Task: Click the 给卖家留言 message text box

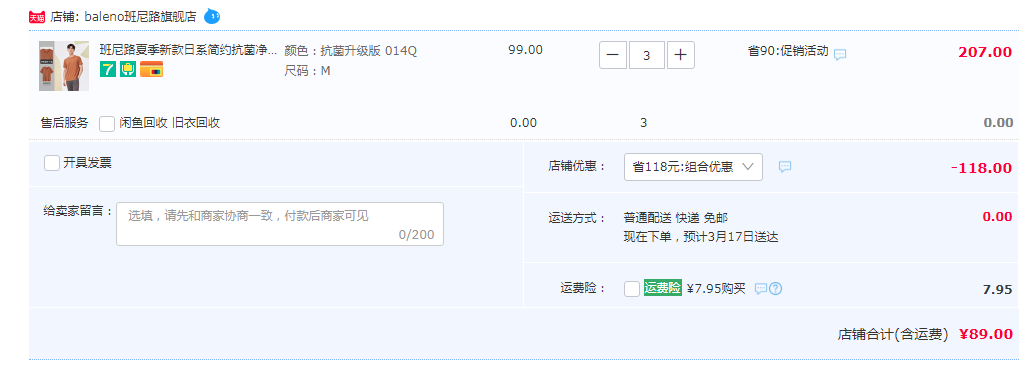Action: pyautogui.click(x=280, y=224)
